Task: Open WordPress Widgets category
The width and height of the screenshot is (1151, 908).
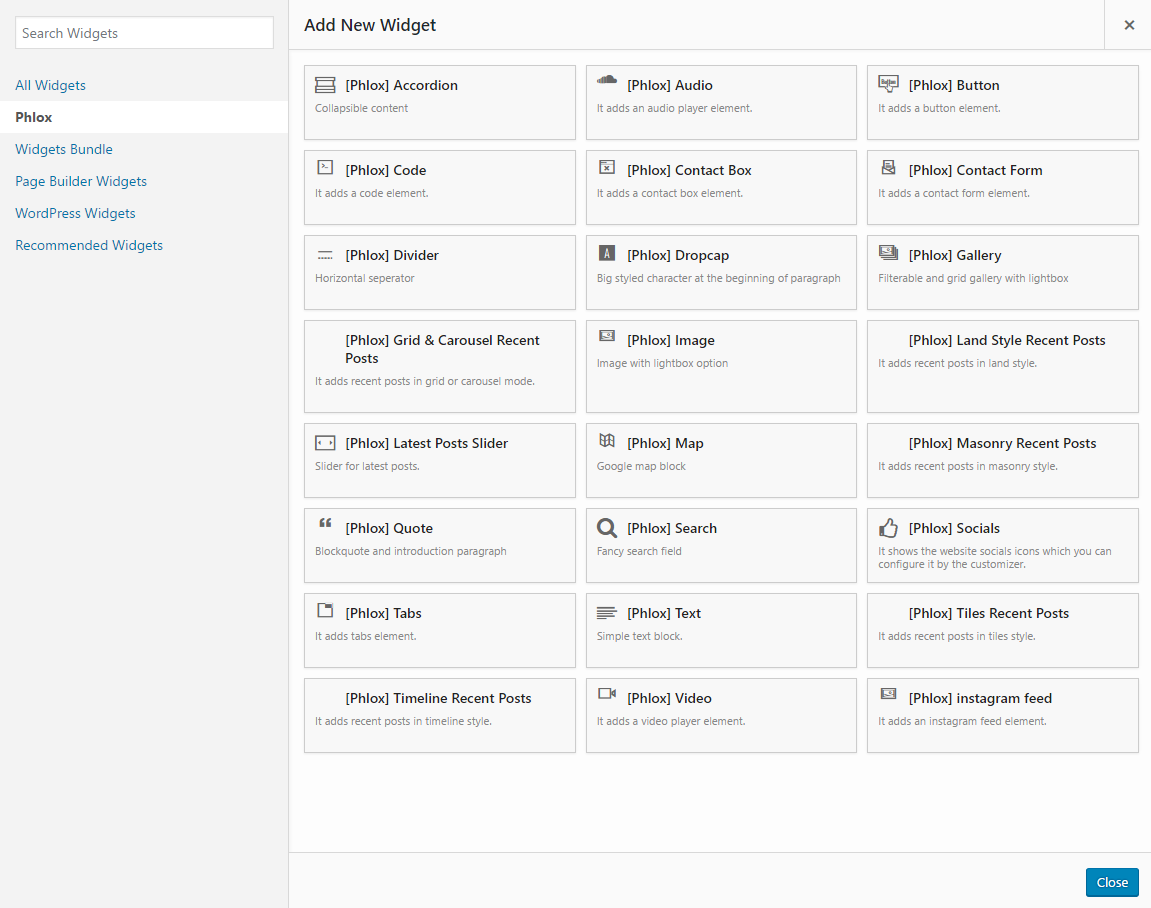Action: click(76, 214)
